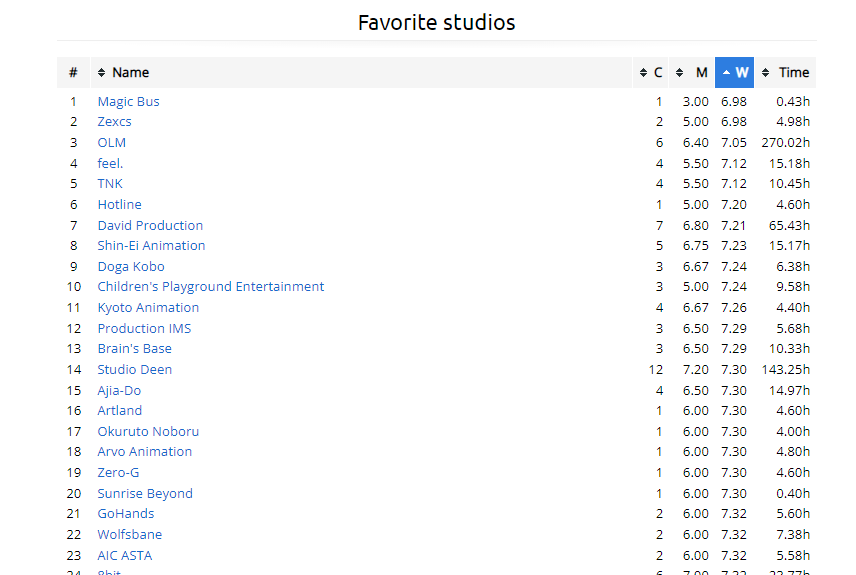Screen dimensions: 856x575
Task: Select the Shin-Ei Animation link
Action: (x=151, y=246)
